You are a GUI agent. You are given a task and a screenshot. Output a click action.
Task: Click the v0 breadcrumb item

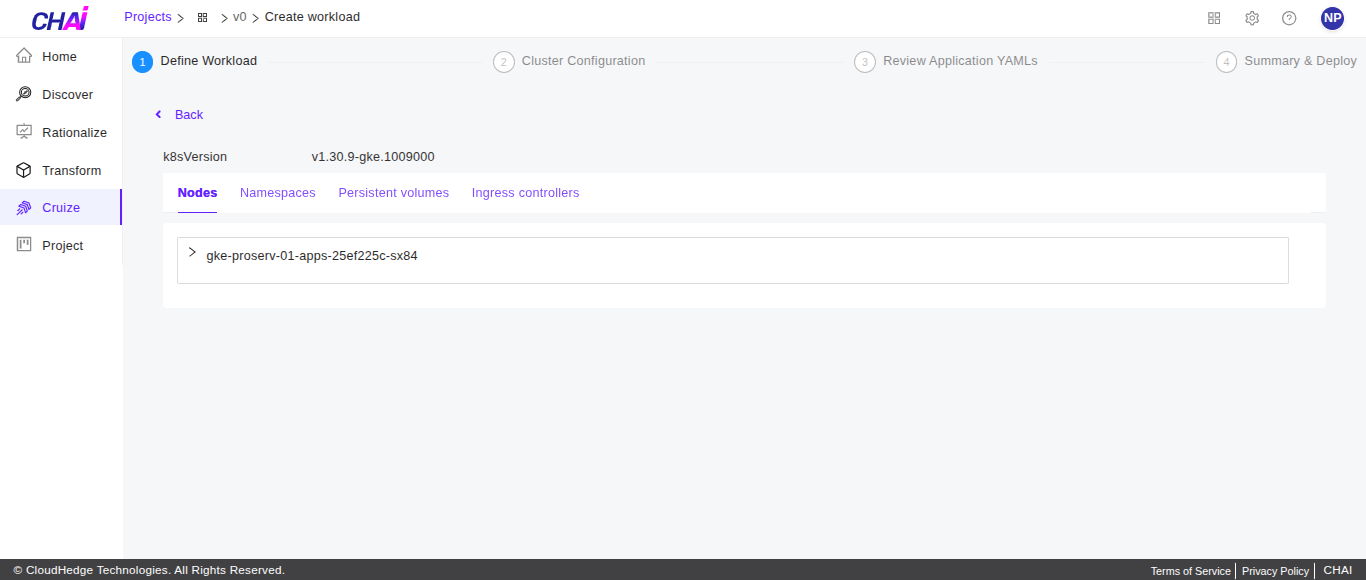239,17
